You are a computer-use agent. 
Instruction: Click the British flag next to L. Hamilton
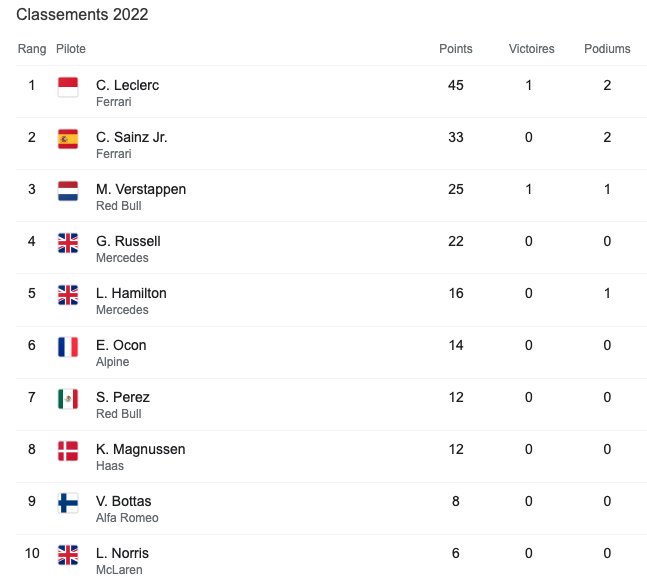(68, 295)
